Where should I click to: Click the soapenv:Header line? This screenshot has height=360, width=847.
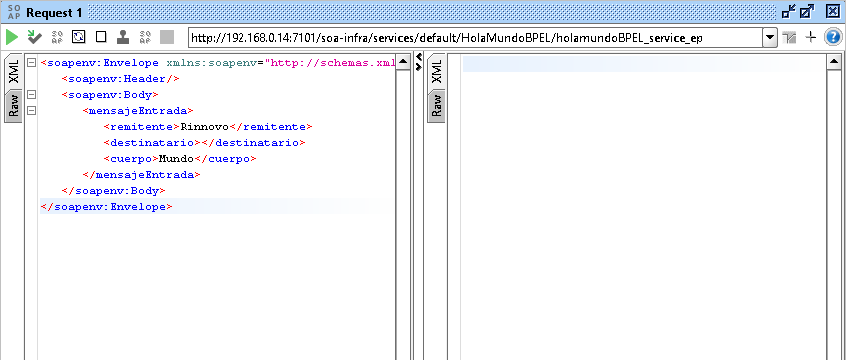click(120, 79)
